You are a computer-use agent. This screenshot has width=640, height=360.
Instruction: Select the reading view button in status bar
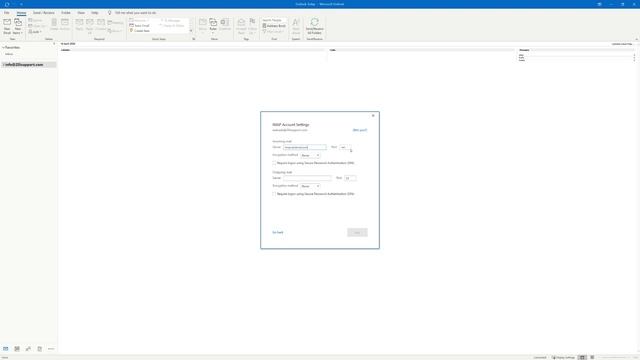click(592, 357)
